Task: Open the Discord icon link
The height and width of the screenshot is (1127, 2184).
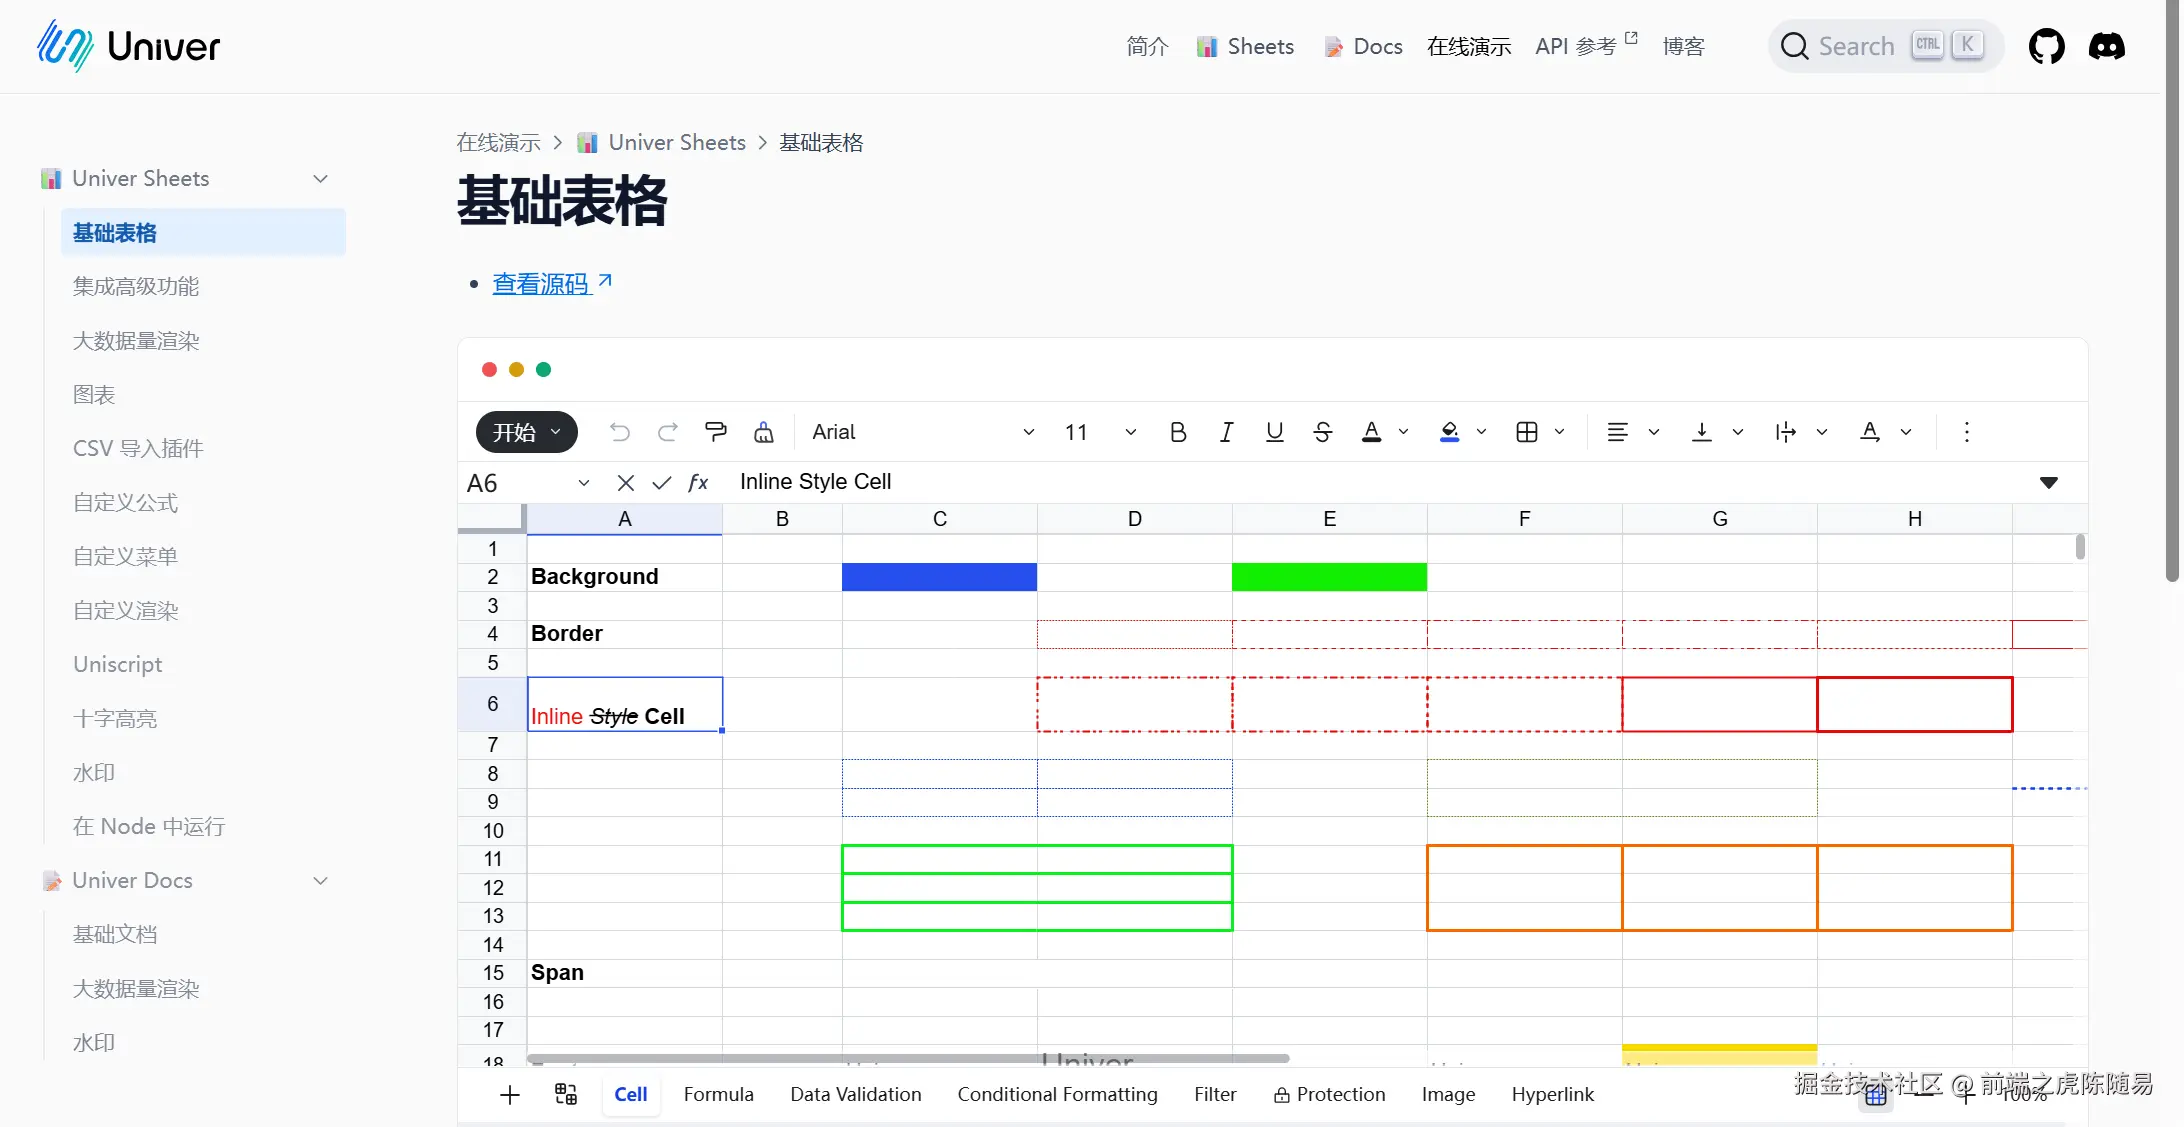Action: pos(2107,46)
